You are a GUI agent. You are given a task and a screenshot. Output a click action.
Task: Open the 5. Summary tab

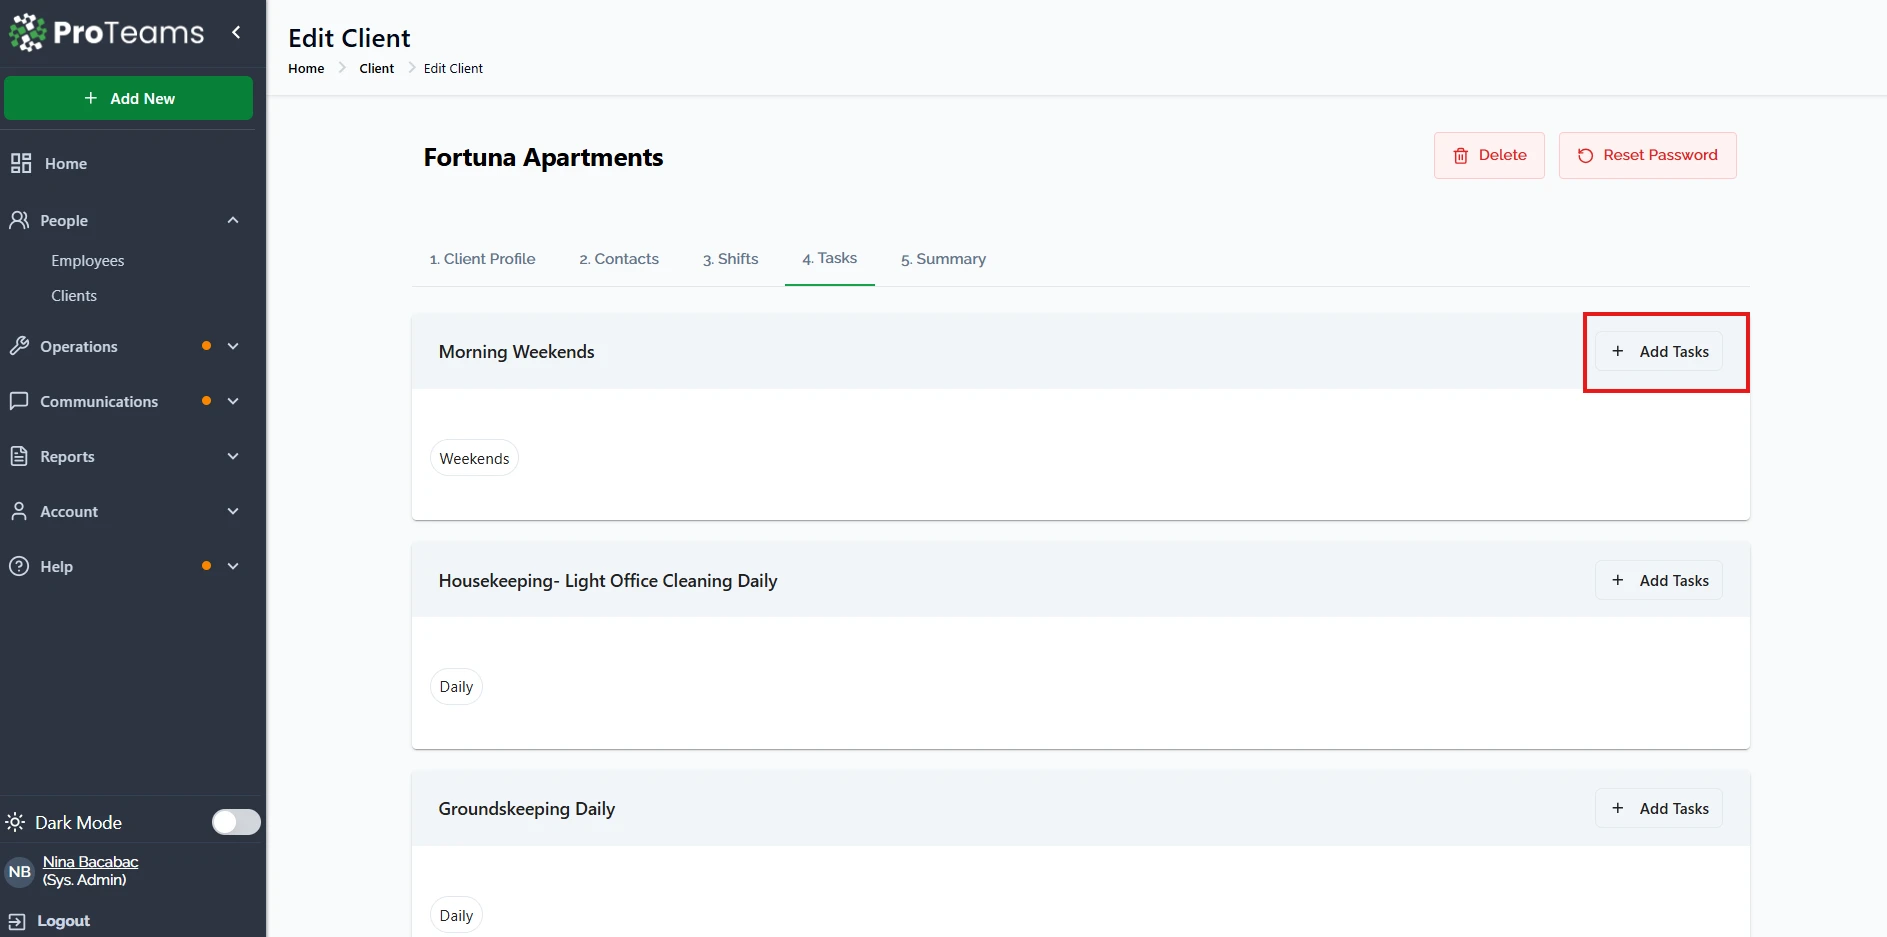point(943,259)
